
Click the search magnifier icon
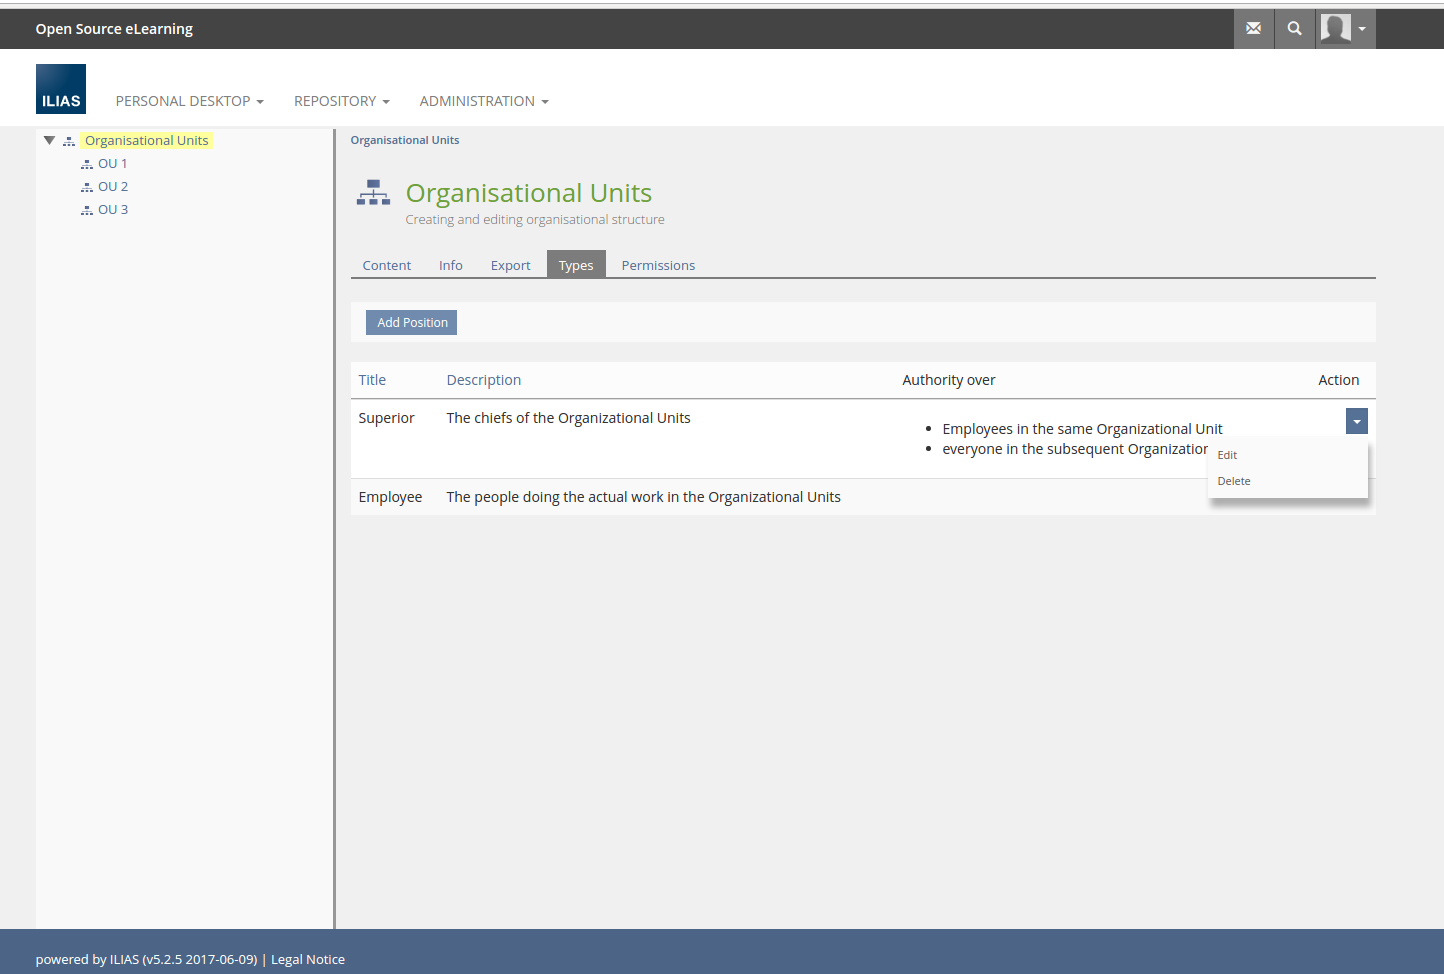click(x=1294, y=28)
